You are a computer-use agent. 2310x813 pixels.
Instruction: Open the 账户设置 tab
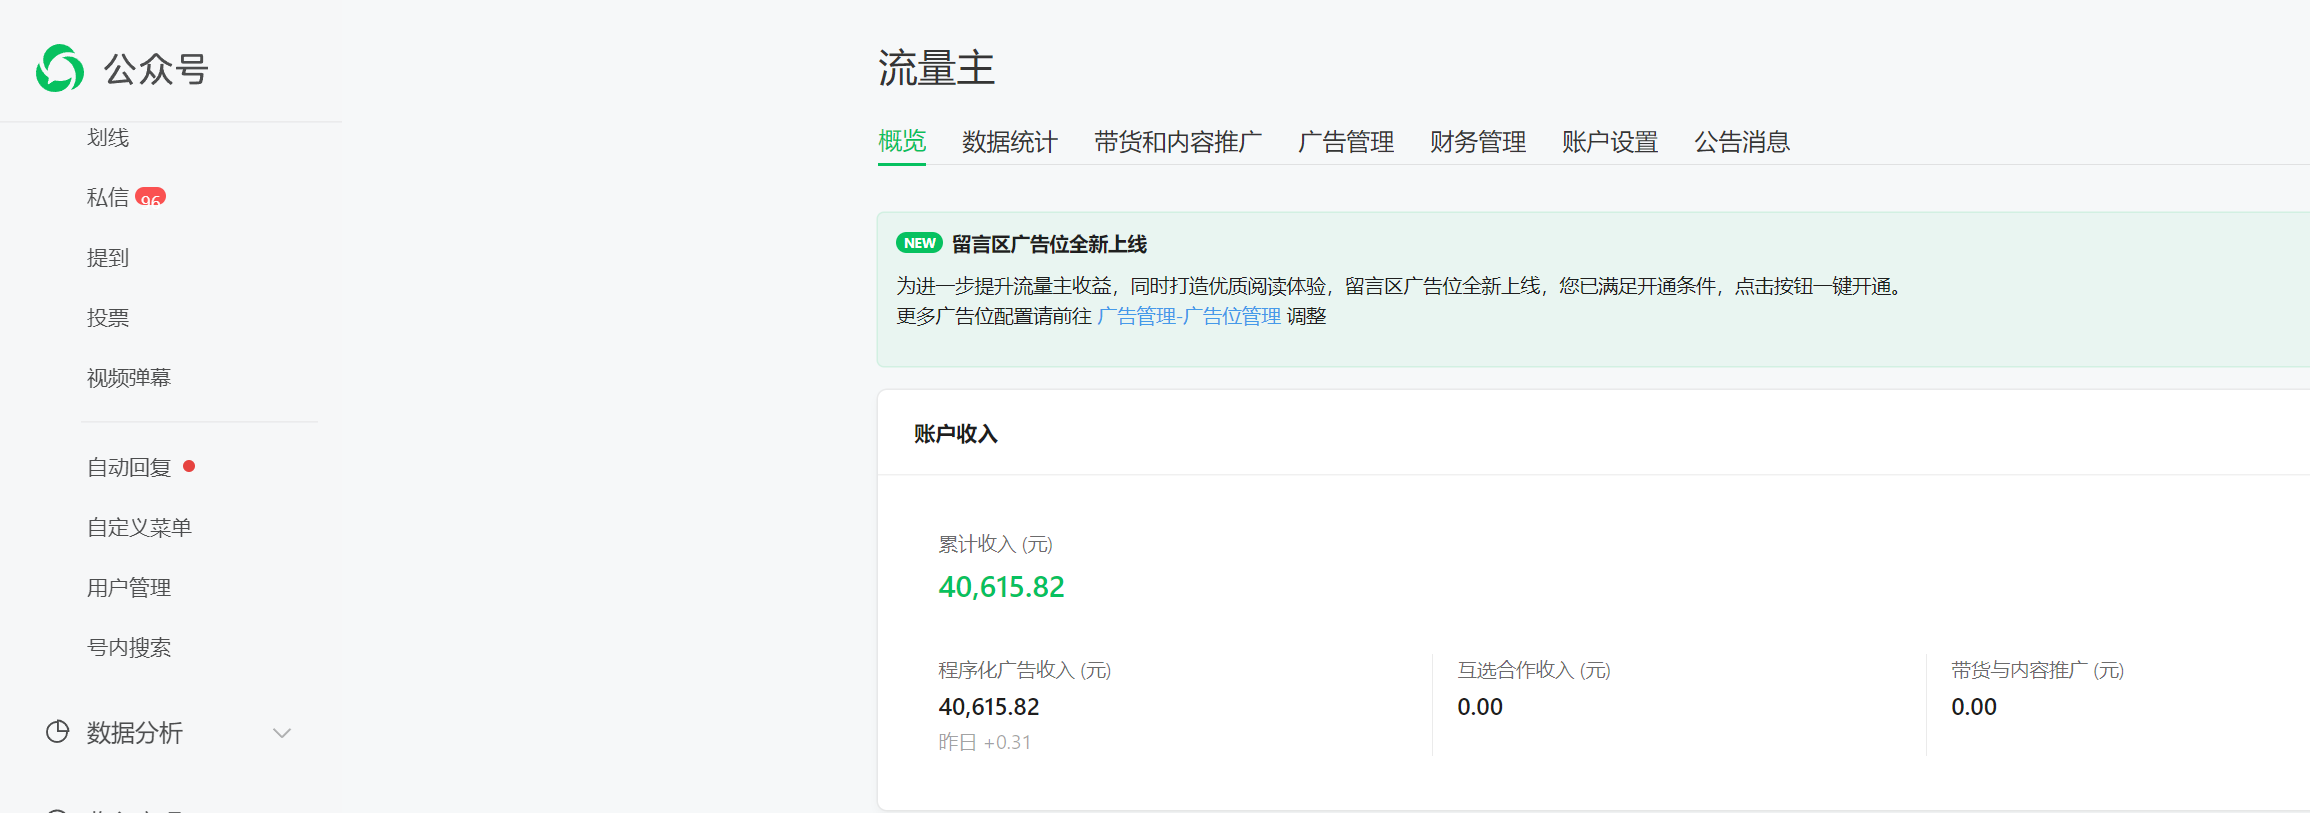(1609, 142)
